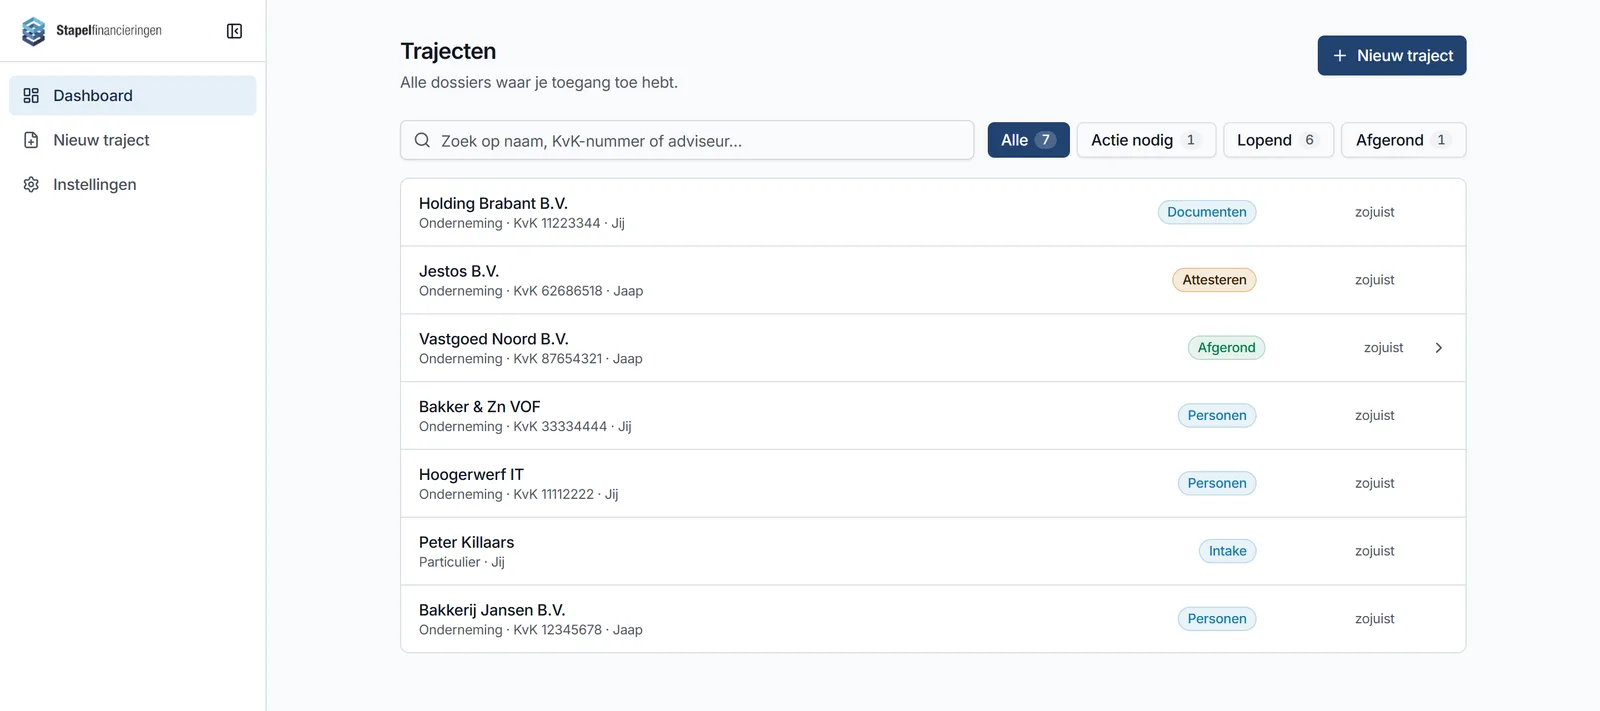Click the Stapelfinancieringen logo icon
This screenshot has height=711, width=1600.
coord(33,31)
